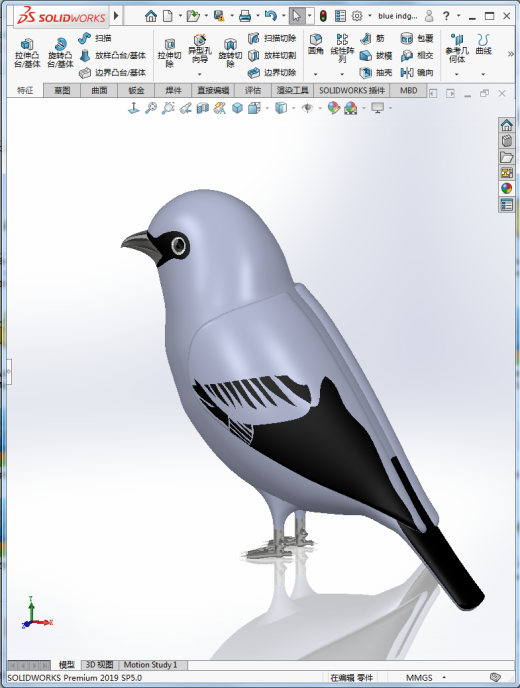The height and width of the screenshot is (688, 520).
Task: Select the Zoom to Fit view icon
Action: tap(151, 108)
